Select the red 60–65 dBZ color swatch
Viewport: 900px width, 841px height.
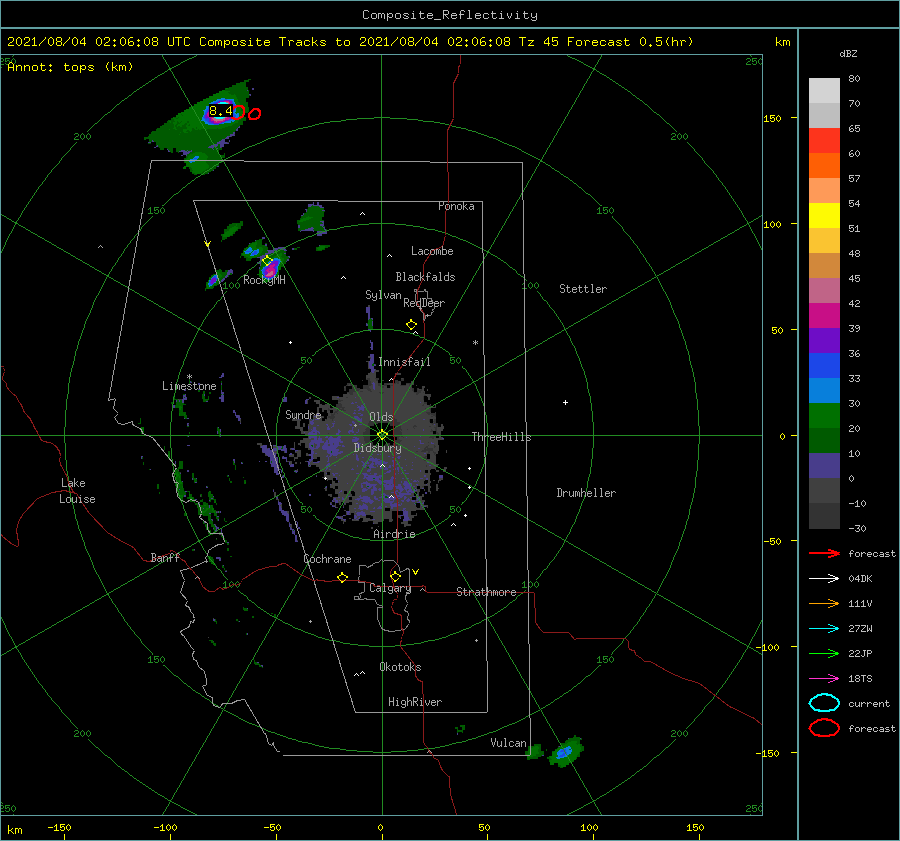[824, 141]
